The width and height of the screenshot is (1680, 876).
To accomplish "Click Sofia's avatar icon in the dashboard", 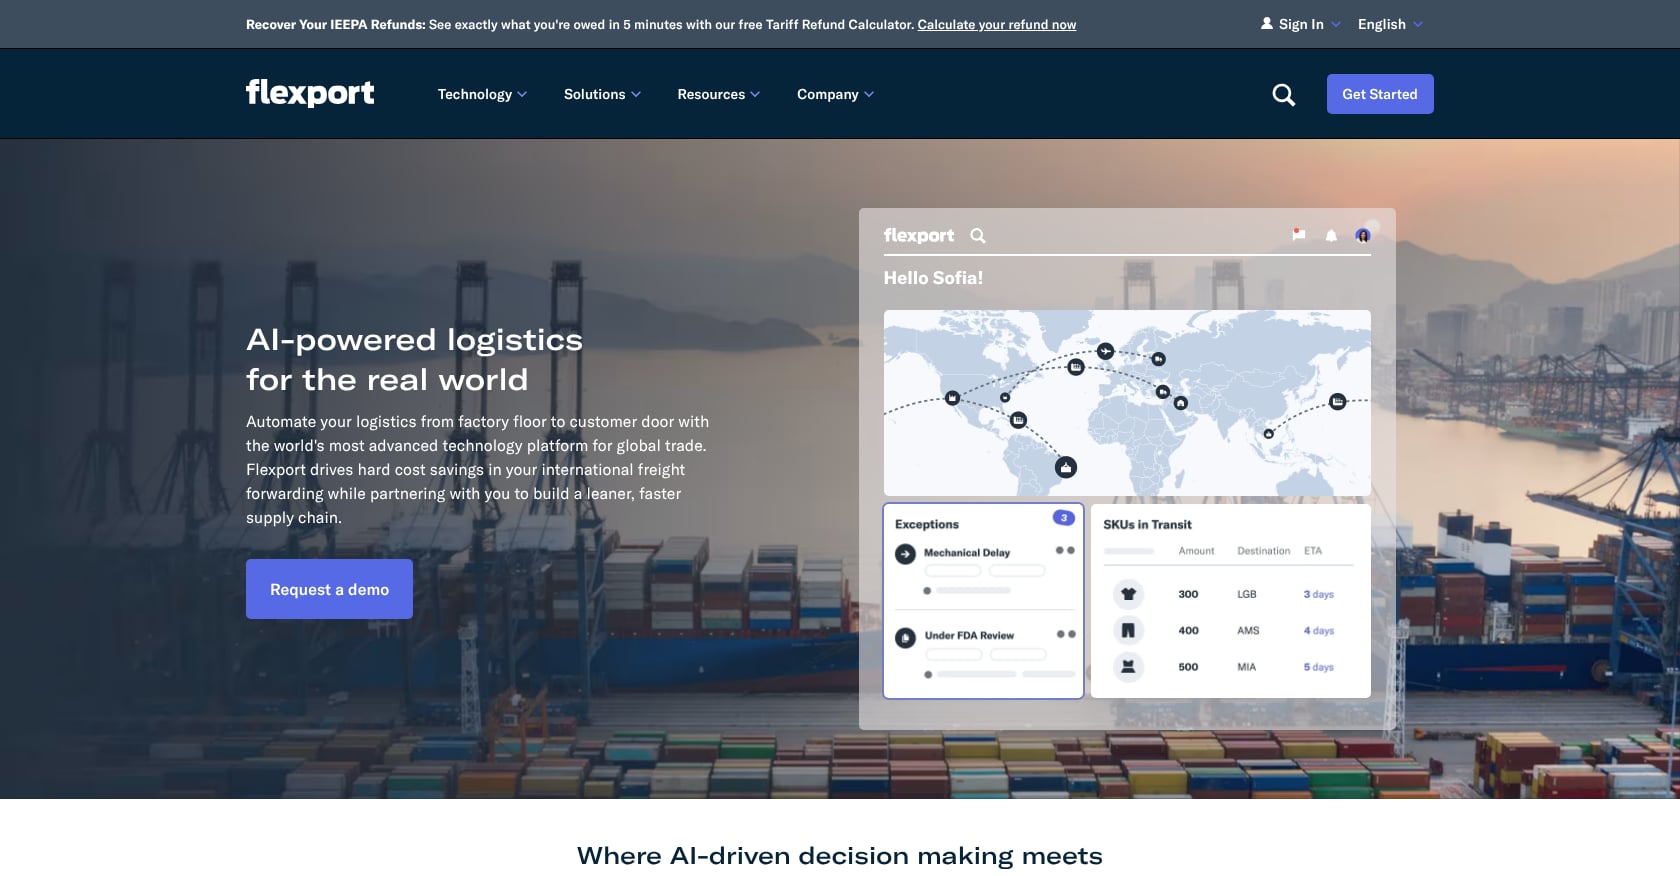I will [1362, 235].
